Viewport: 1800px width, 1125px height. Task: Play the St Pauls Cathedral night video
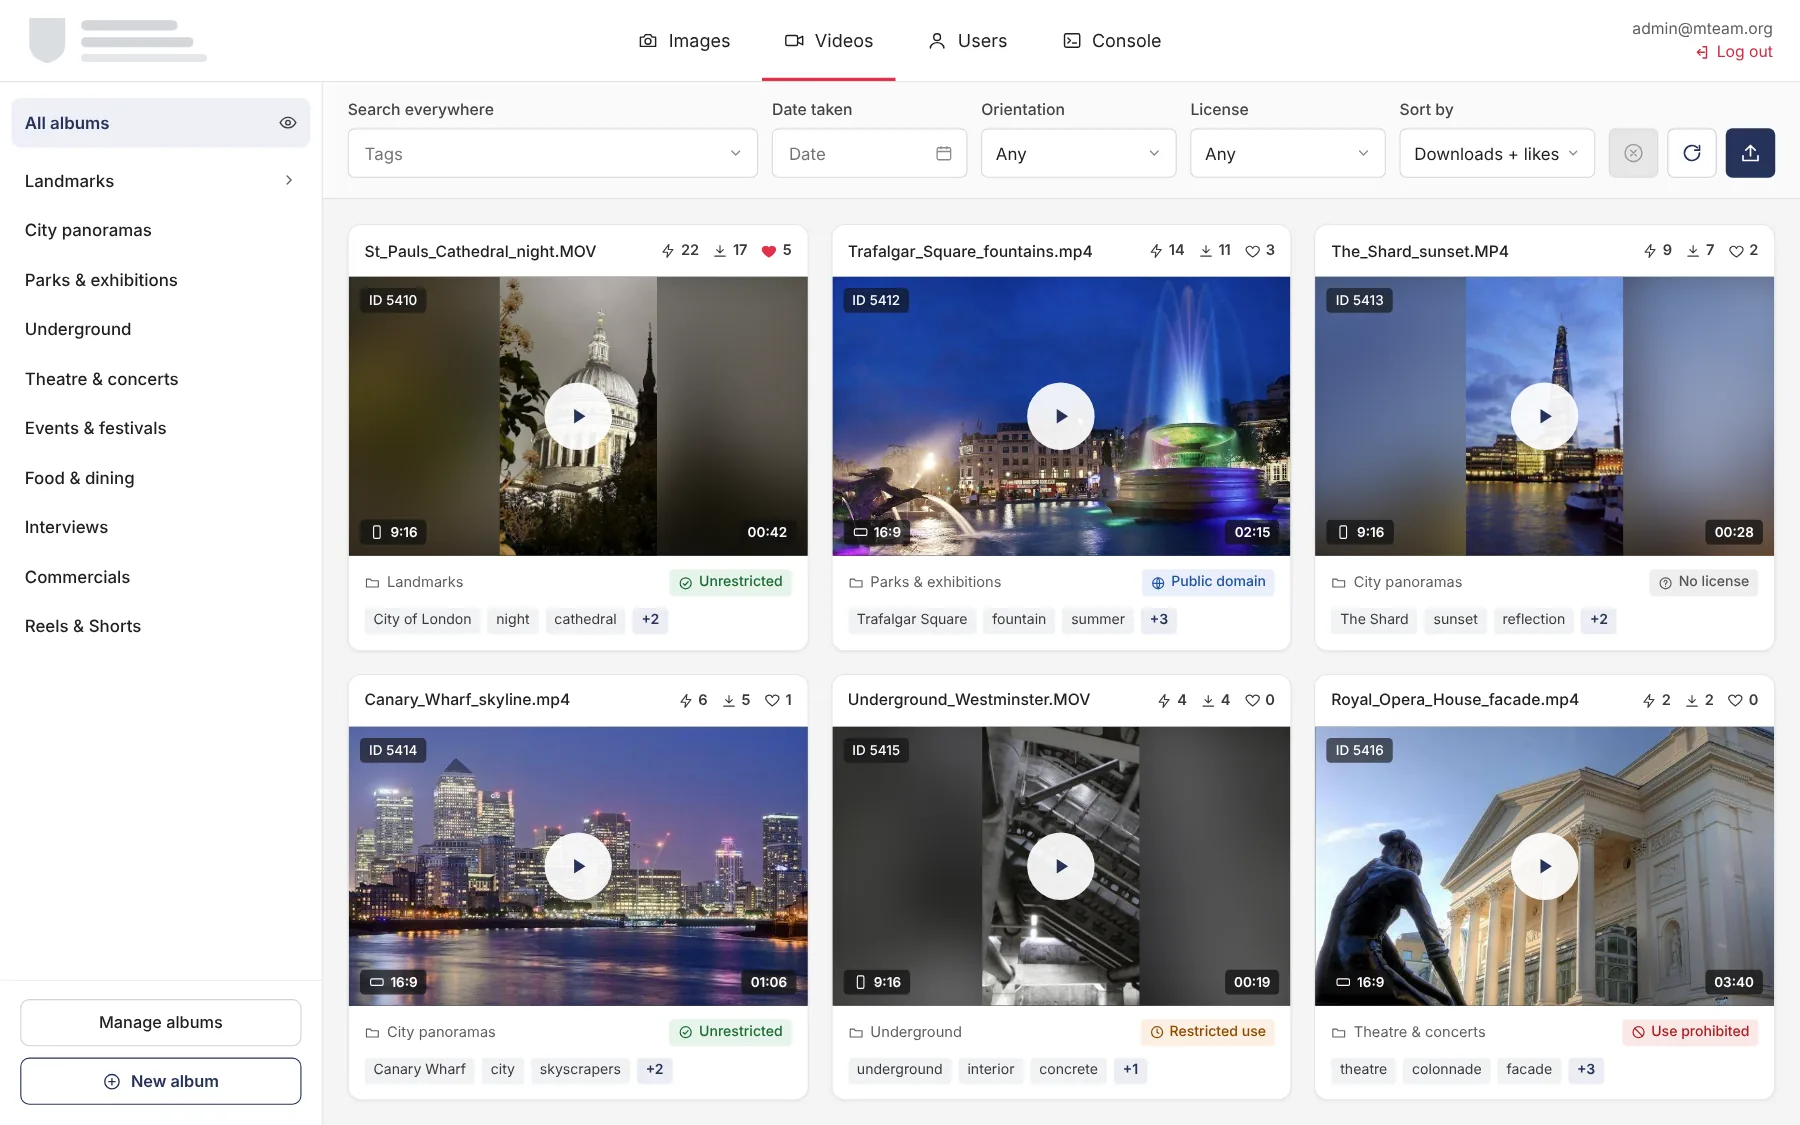click(x=578, y=416)
